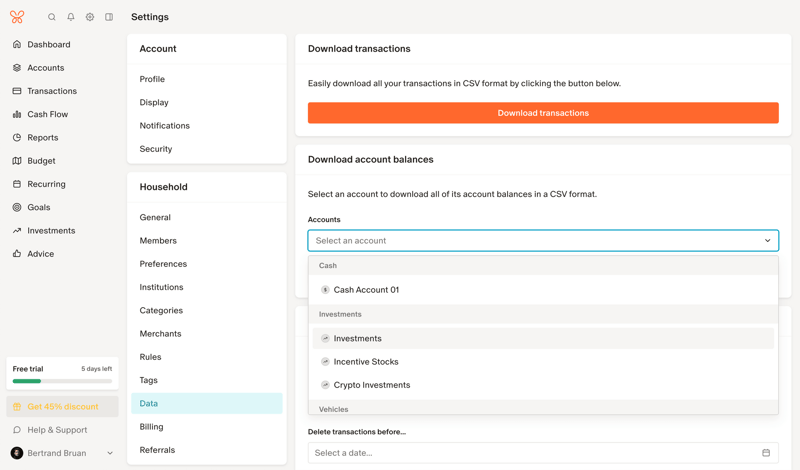Click the gift icon beside discount offer
This screenshot has width=800, height=470.
(17, 407)
